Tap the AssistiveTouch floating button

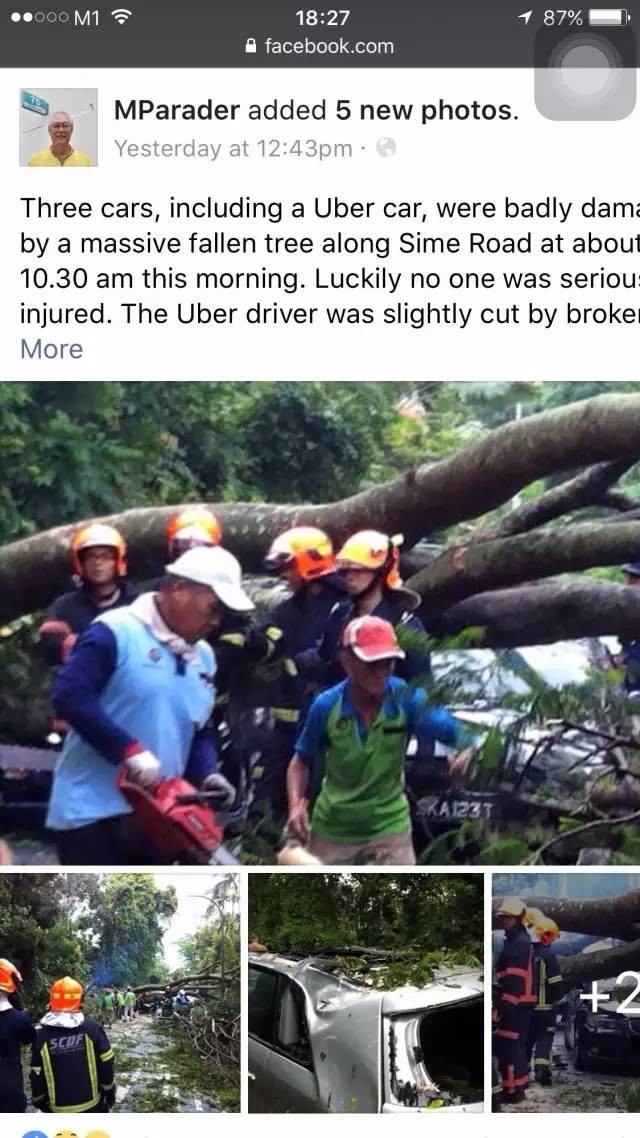pyautogui.click(x=585, y=71)
